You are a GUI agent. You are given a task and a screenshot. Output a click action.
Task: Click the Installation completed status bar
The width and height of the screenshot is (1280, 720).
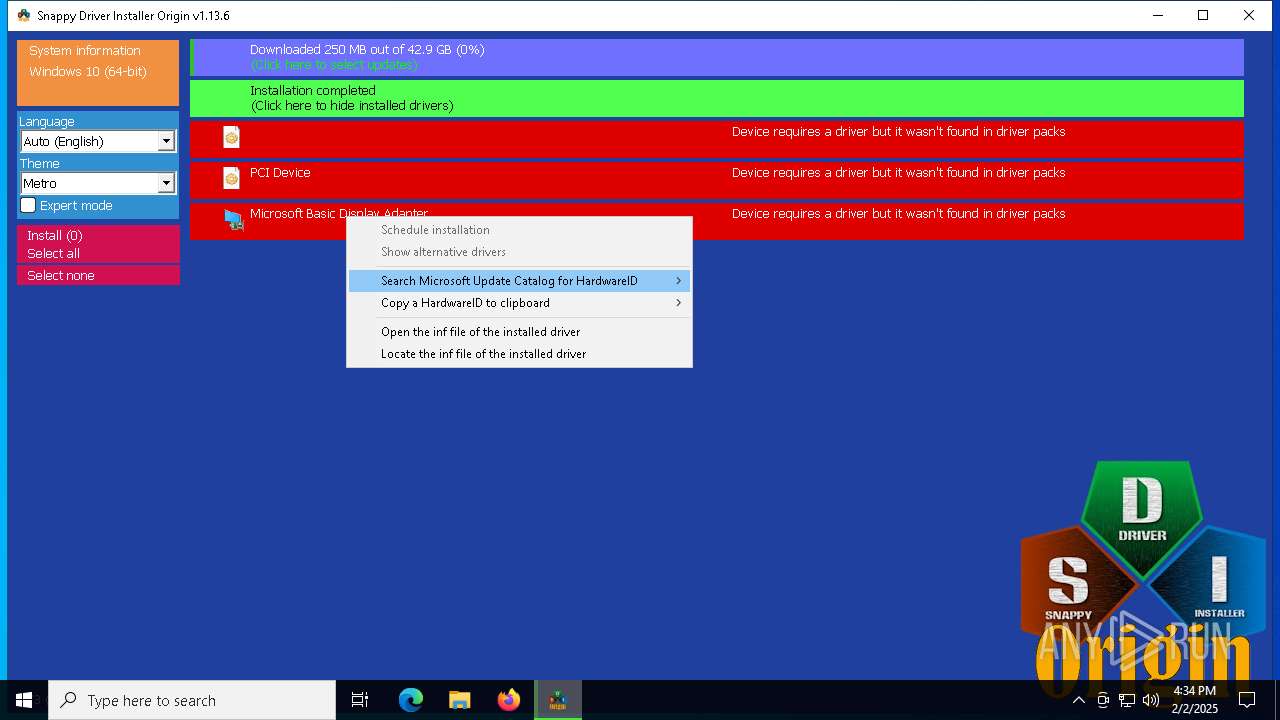(x=717, y=98)
